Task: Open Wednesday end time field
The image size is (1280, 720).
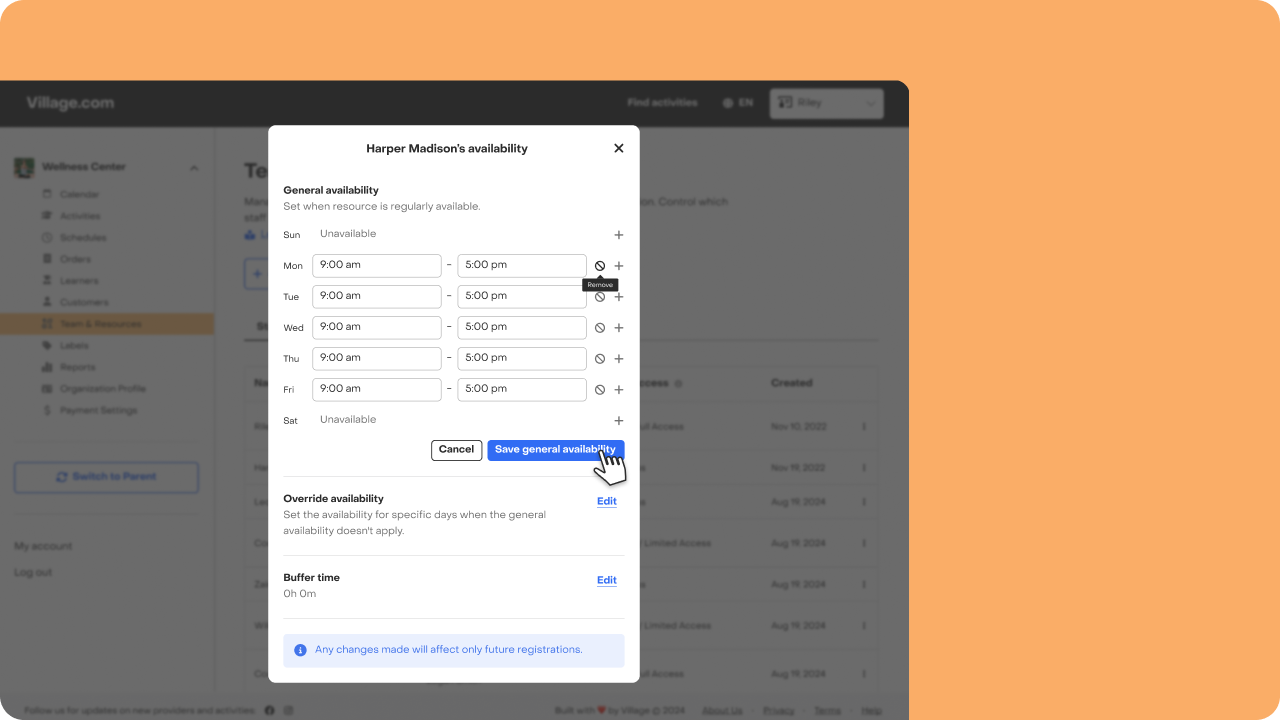Action: point(522,327)
